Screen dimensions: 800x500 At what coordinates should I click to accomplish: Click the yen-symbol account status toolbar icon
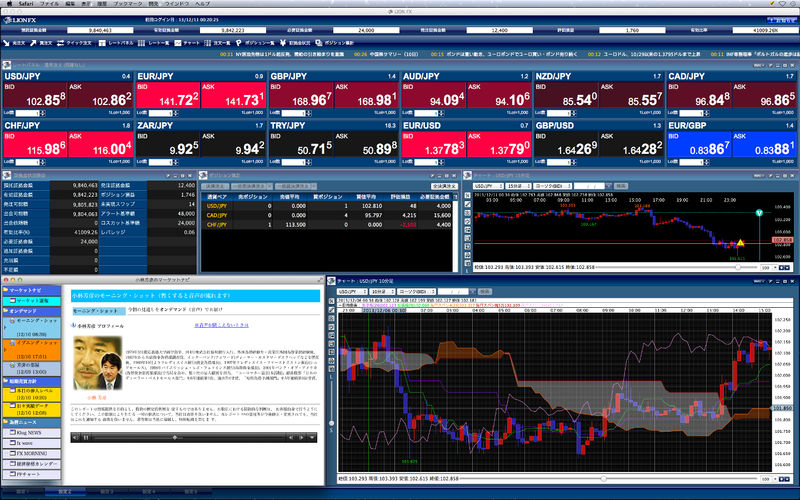[283, 43]
